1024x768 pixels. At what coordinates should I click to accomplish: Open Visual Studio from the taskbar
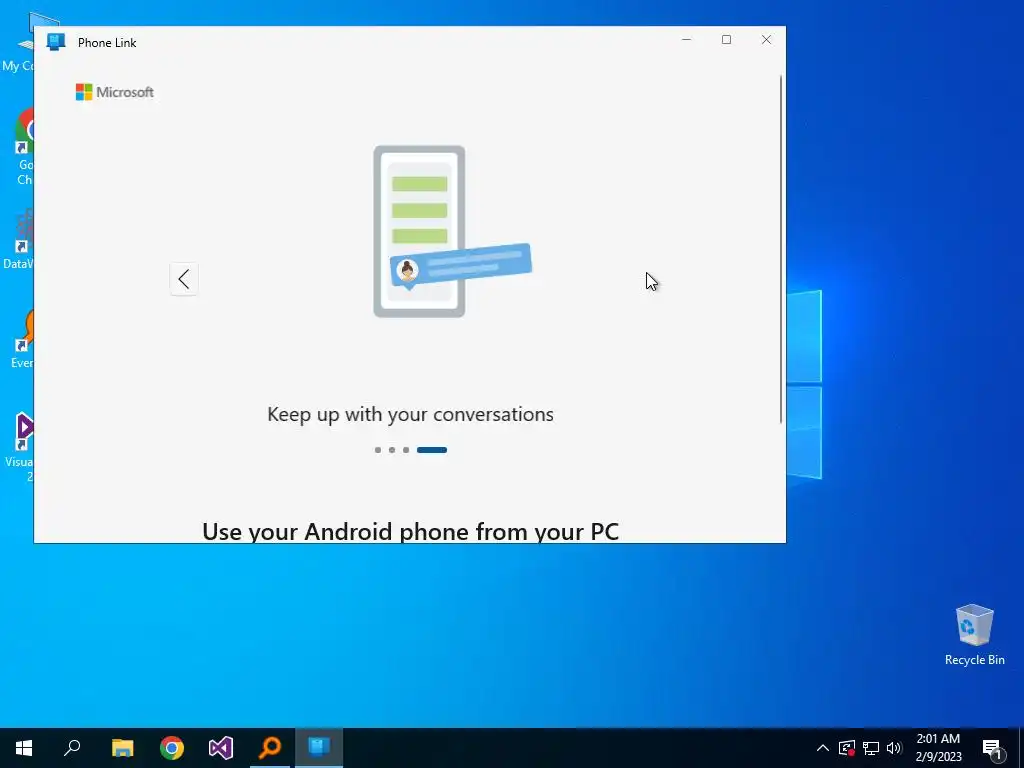(x=221, y=748)
